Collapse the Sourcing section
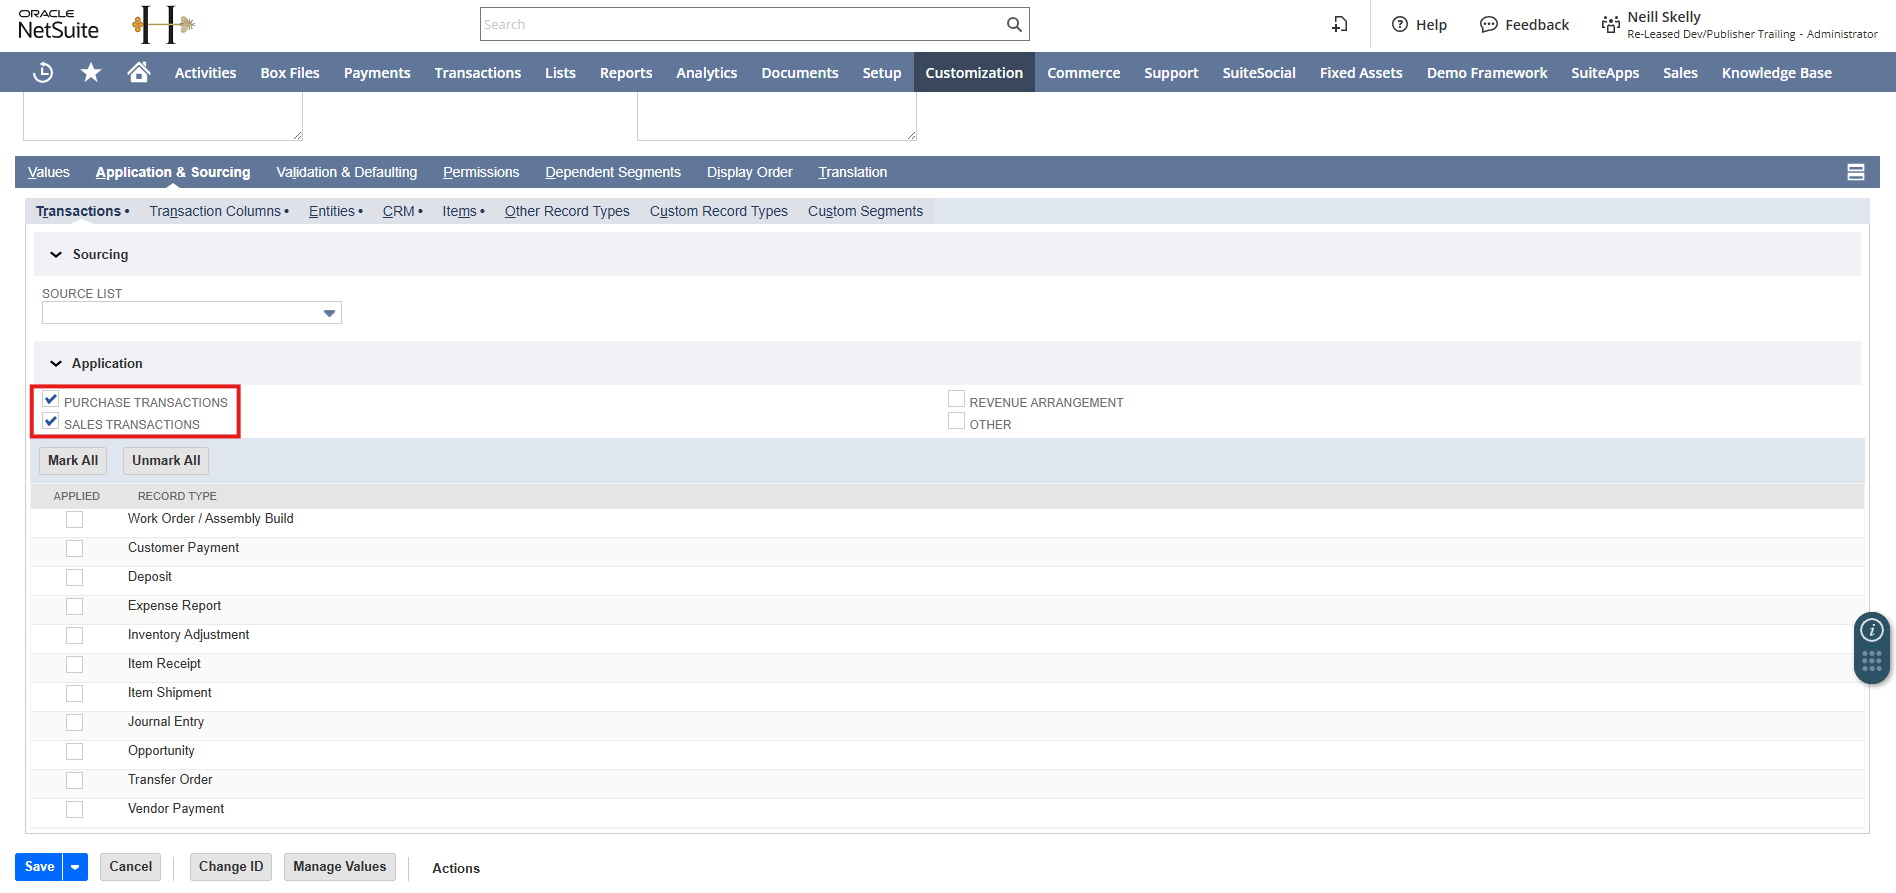Viewport: 1896px width, 893px height. (56, 255)
